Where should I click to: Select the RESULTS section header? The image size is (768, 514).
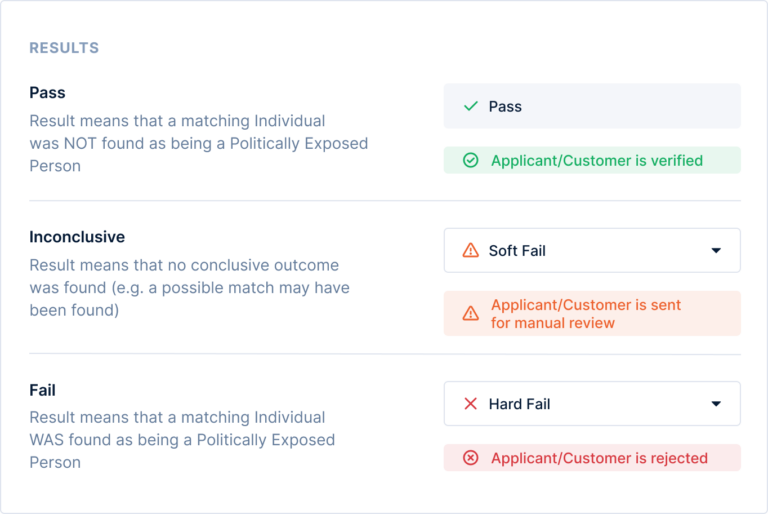[x=64, y=48]
